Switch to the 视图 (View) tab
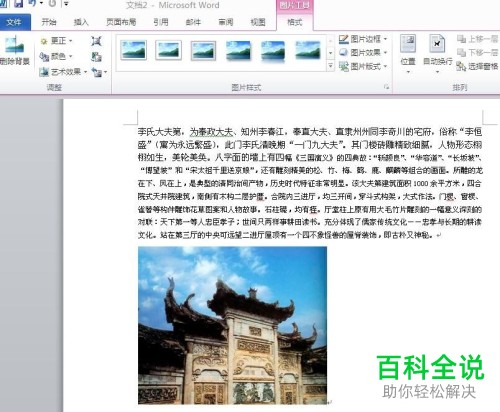This screenshot has height=412, width=500. click(258, 22)
